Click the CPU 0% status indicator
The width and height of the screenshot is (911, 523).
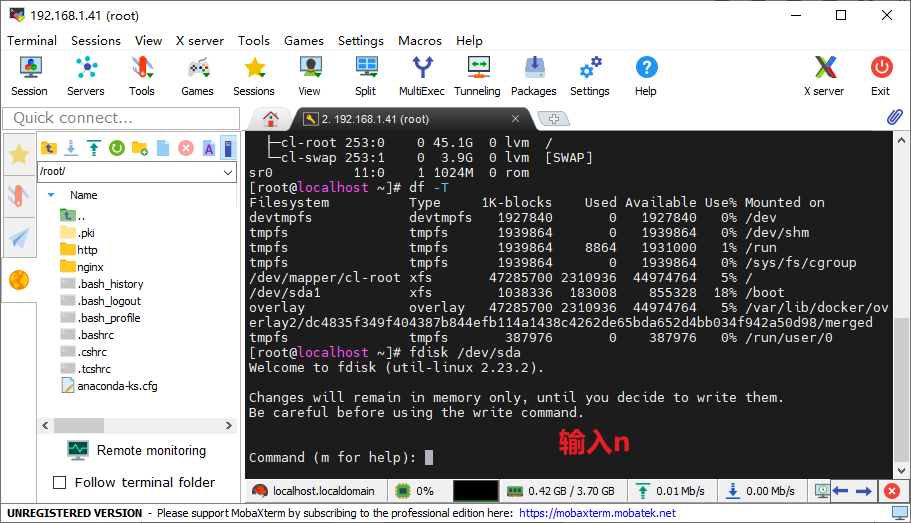click(414, 491)
